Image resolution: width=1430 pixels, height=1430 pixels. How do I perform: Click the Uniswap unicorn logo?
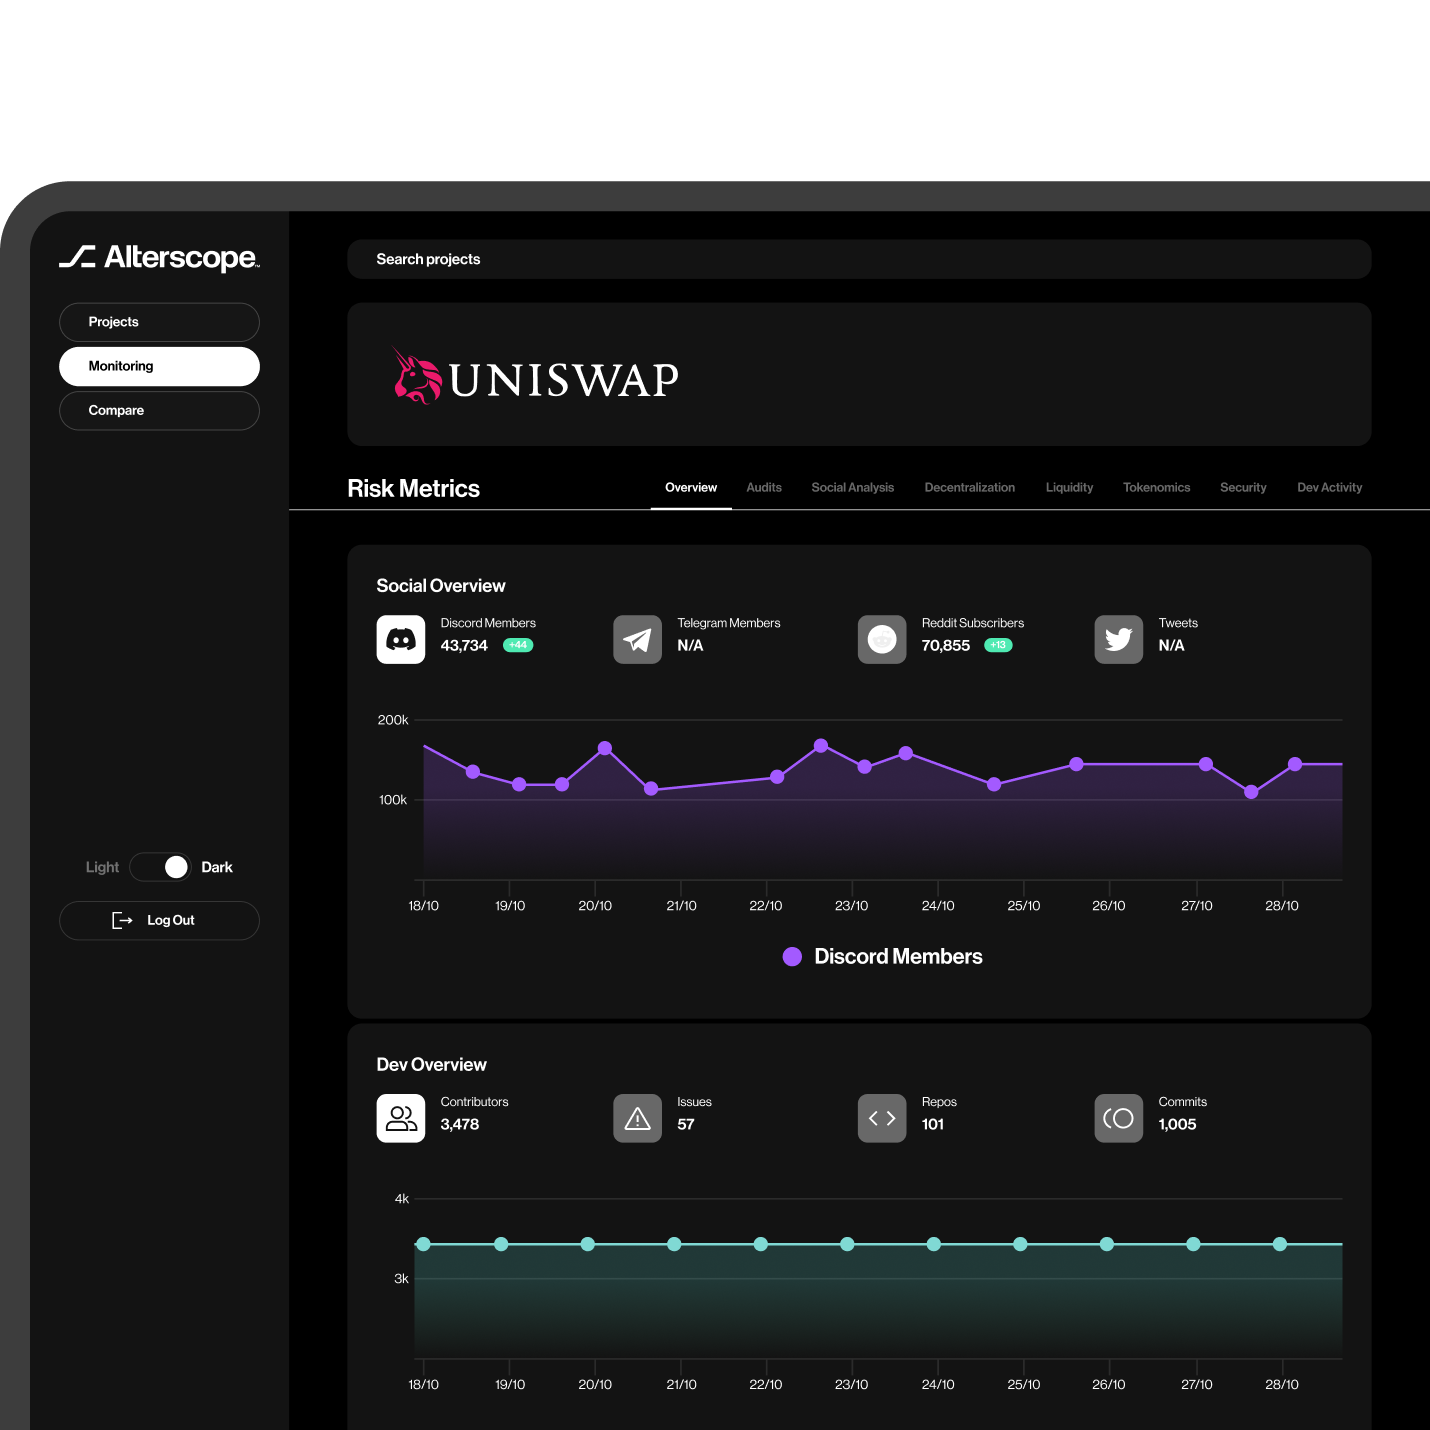click(417, 376)
